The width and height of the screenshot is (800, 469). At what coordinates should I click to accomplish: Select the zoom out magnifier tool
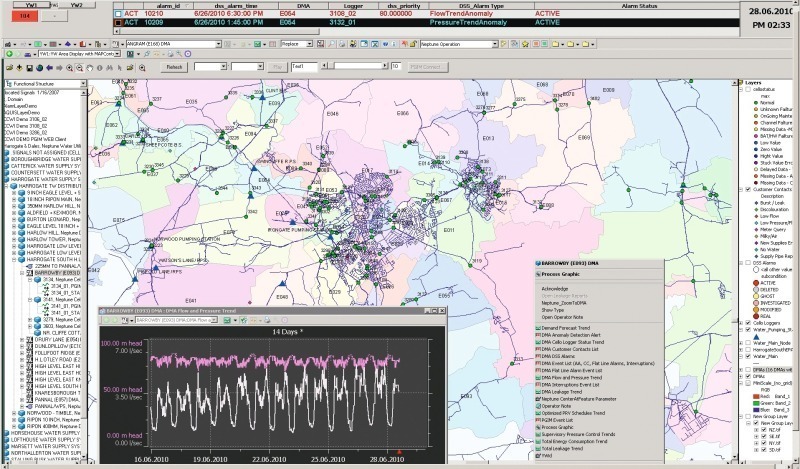(80, 67)
